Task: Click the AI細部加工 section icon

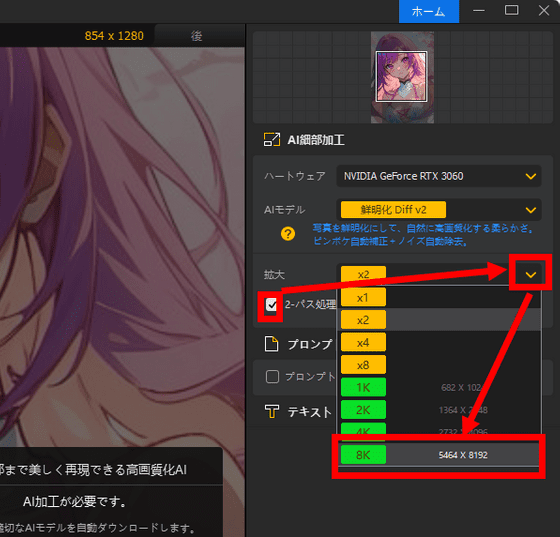Action: (x=272, y=140)
